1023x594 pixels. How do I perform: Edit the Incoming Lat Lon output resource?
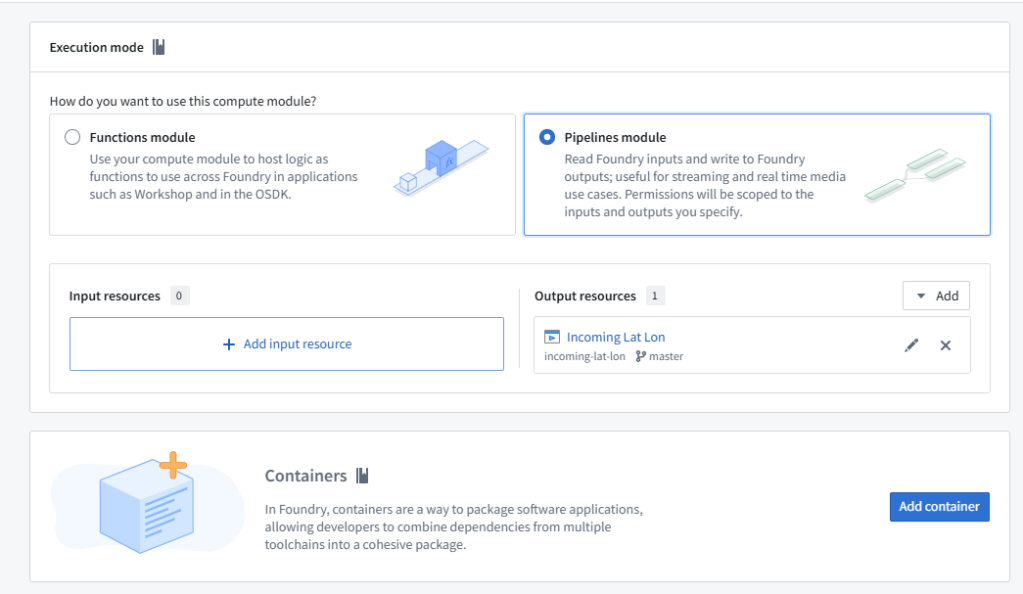[x=911, y=345]
